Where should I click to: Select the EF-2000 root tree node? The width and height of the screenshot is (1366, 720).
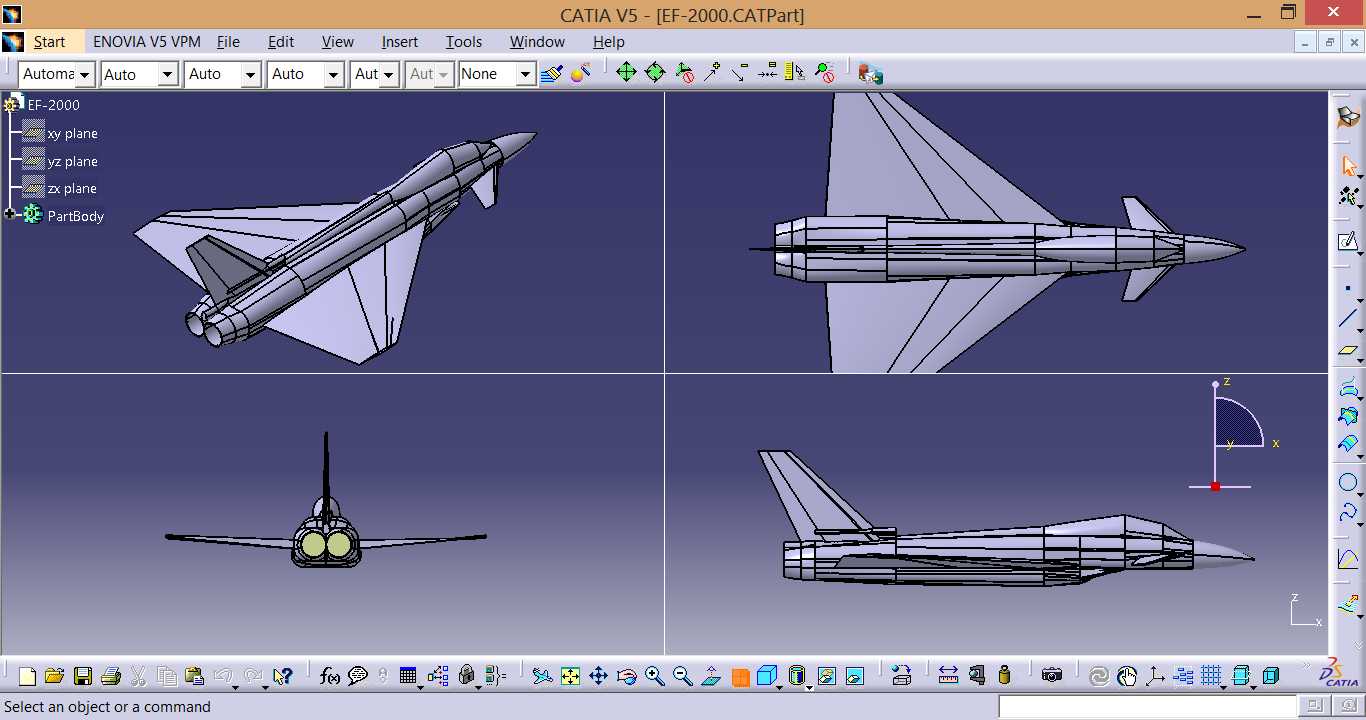click(x=54, y=105)
